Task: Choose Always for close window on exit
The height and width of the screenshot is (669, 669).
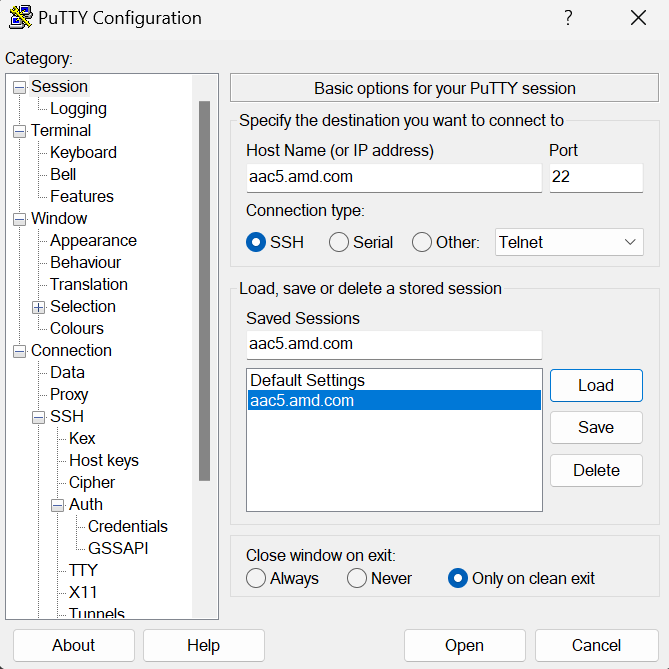Action: (256, 579)
